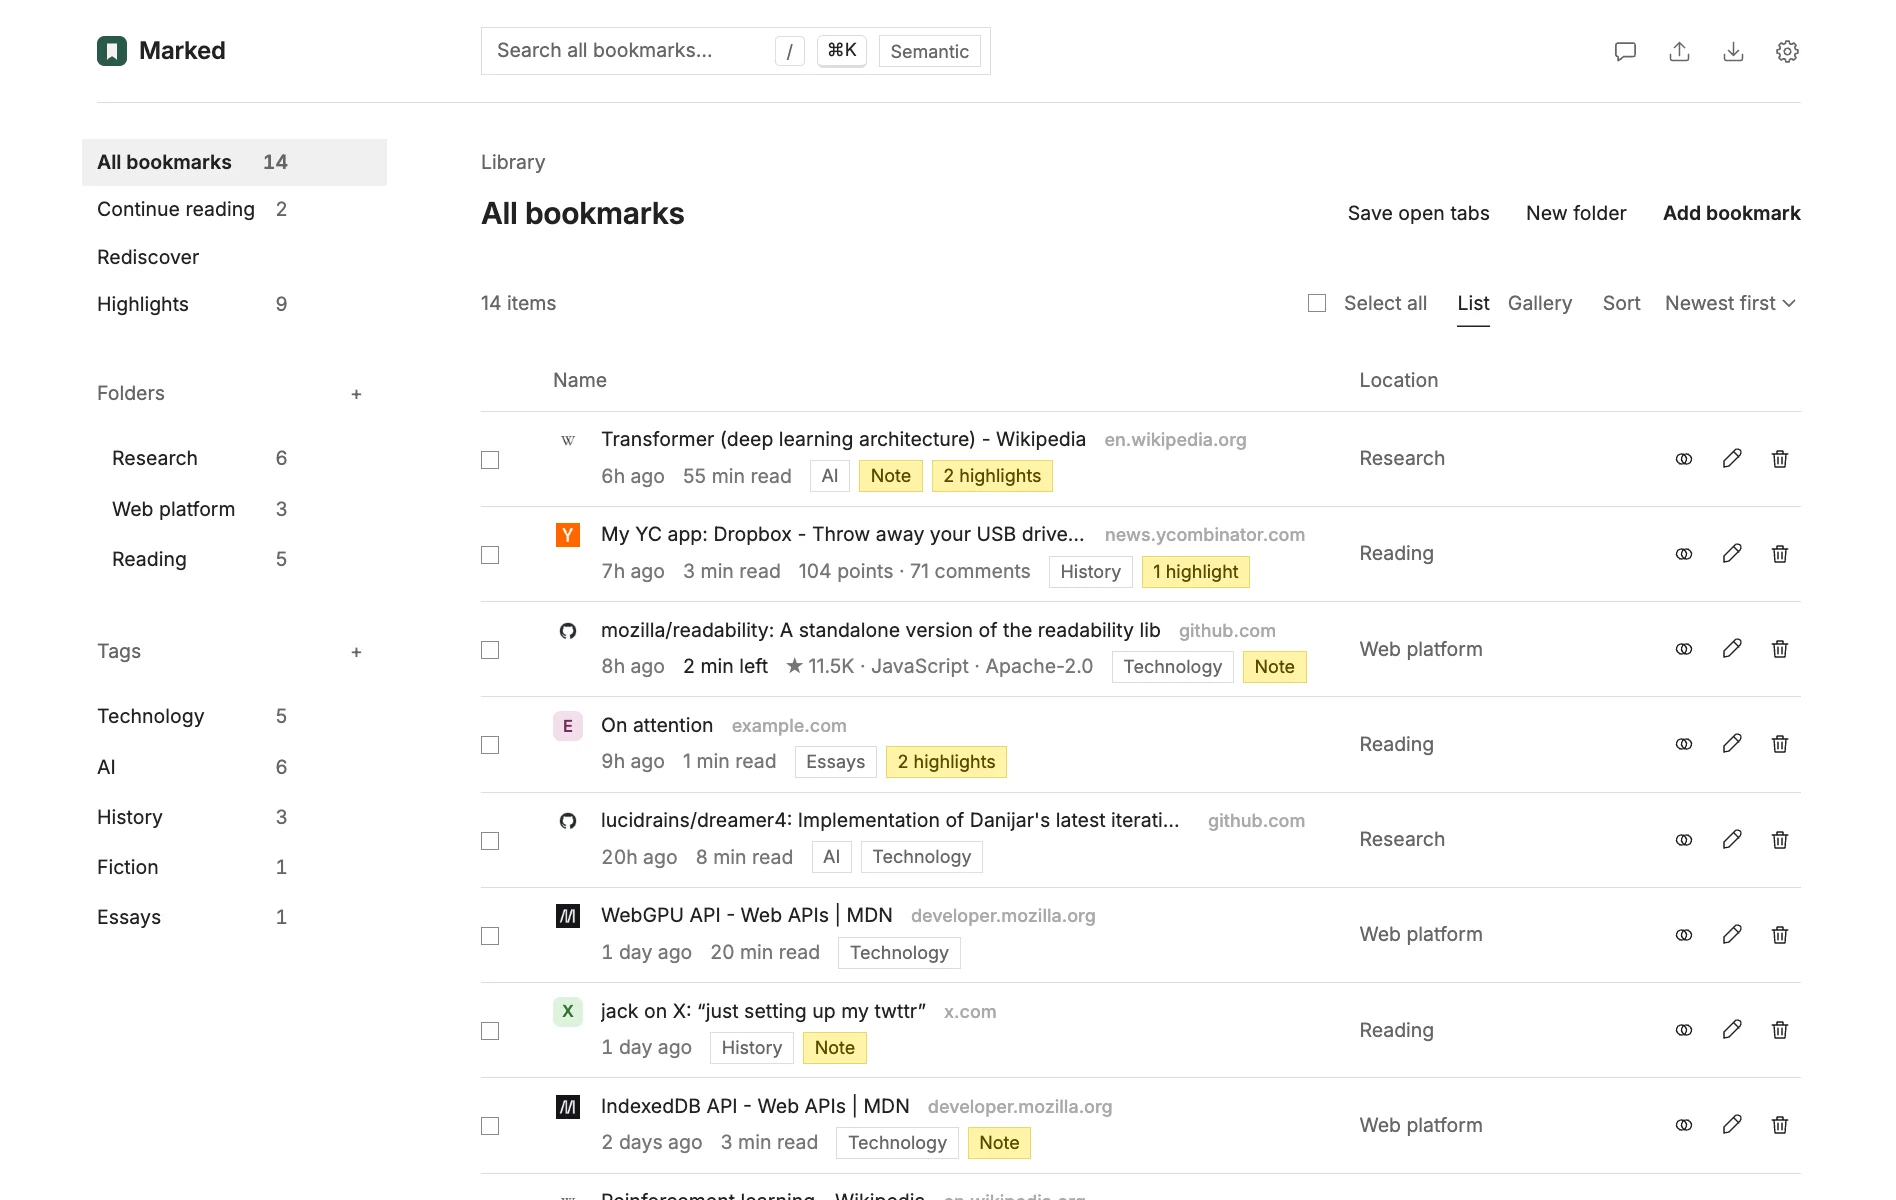Viewport: 1896px width, 1200px height.
Task: Delete the mozilla/readability bookmark
Action: pos(1780,649)
